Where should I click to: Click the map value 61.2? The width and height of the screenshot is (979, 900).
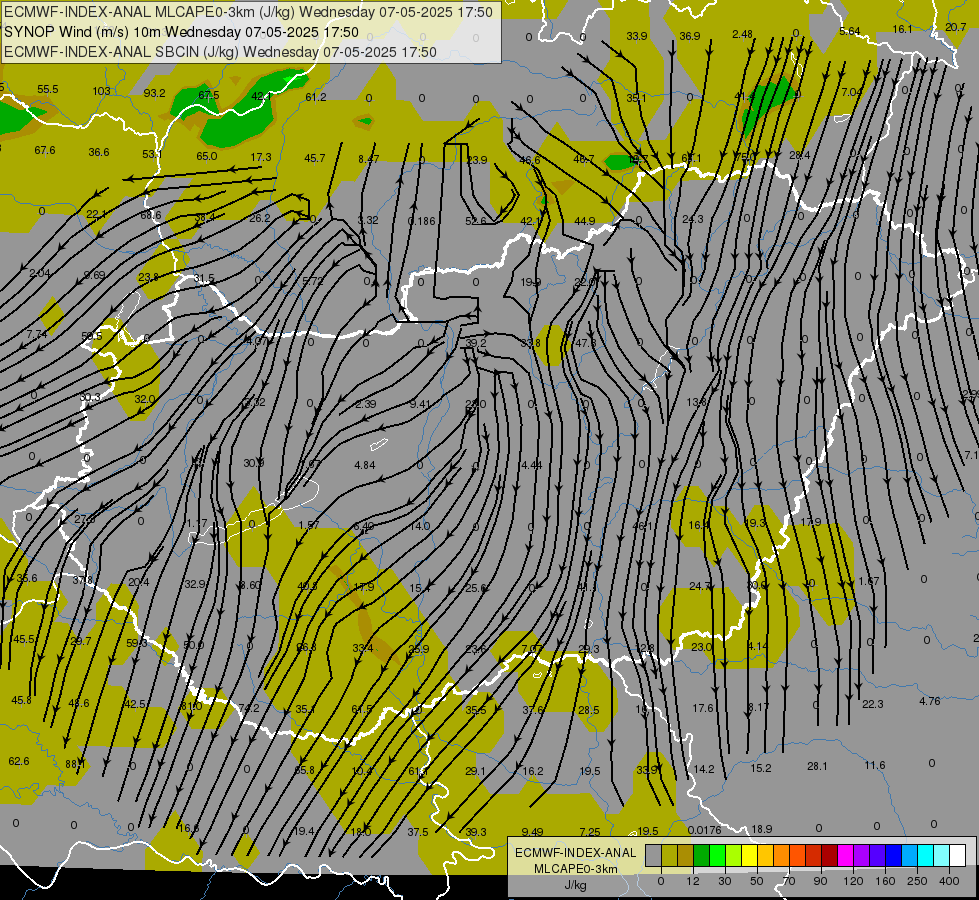[x=316, y=97]
